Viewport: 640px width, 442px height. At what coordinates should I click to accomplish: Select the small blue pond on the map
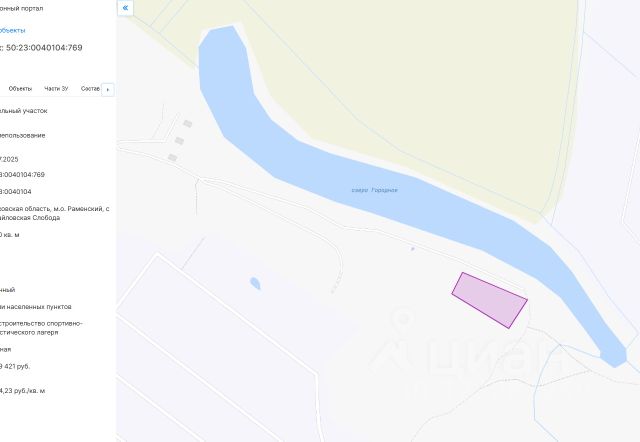tap(255, 283)
